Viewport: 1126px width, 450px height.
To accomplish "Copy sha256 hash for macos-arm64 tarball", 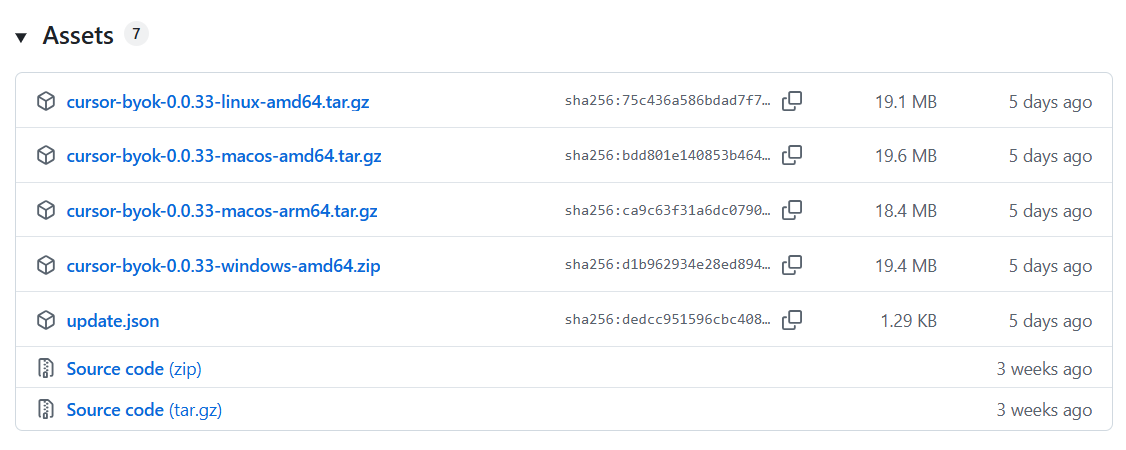I will point(792,210).
